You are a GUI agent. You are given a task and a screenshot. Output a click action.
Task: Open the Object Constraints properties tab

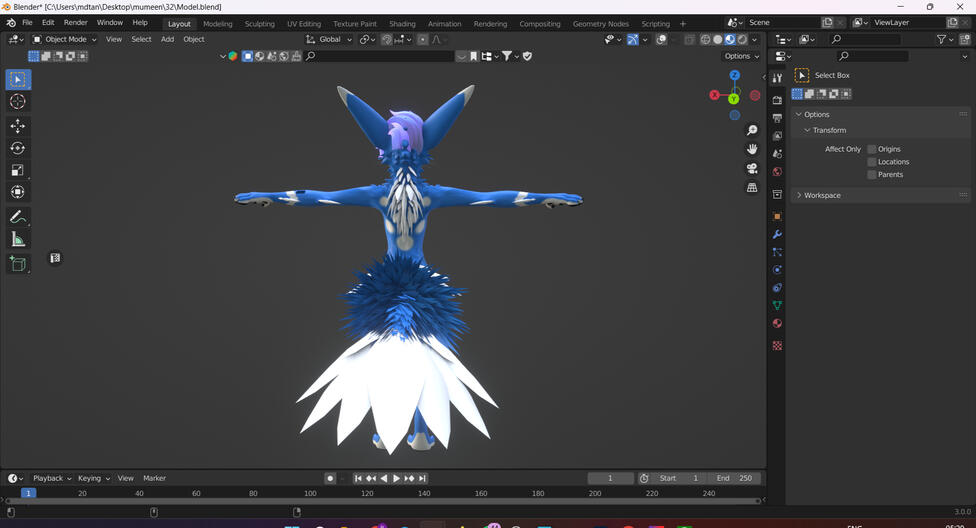point(777,288)
